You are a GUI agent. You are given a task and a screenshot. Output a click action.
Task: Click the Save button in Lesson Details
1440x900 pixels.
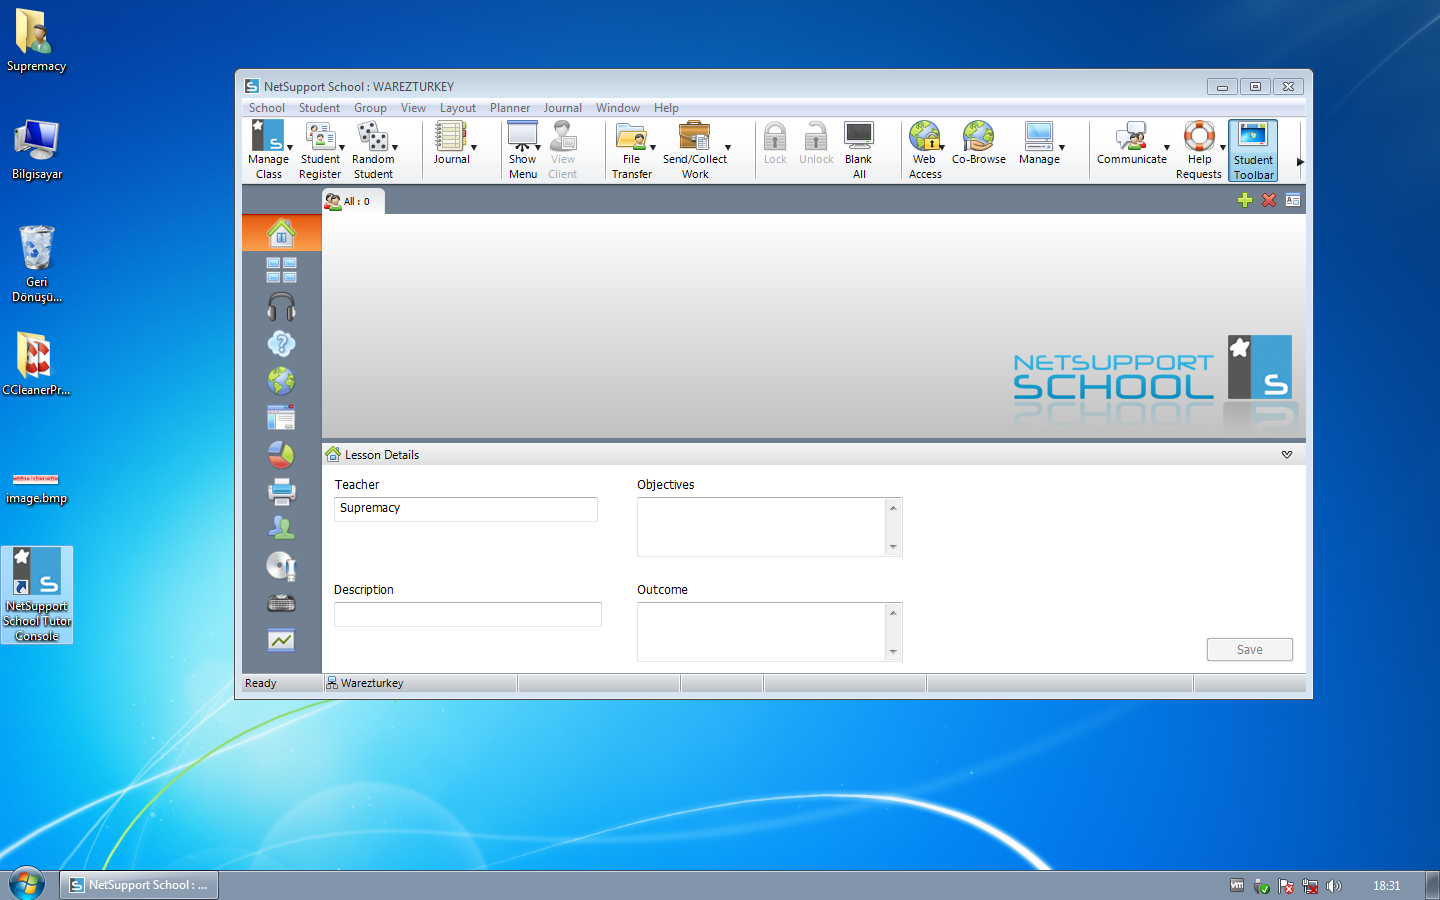tap(1250, 650)
